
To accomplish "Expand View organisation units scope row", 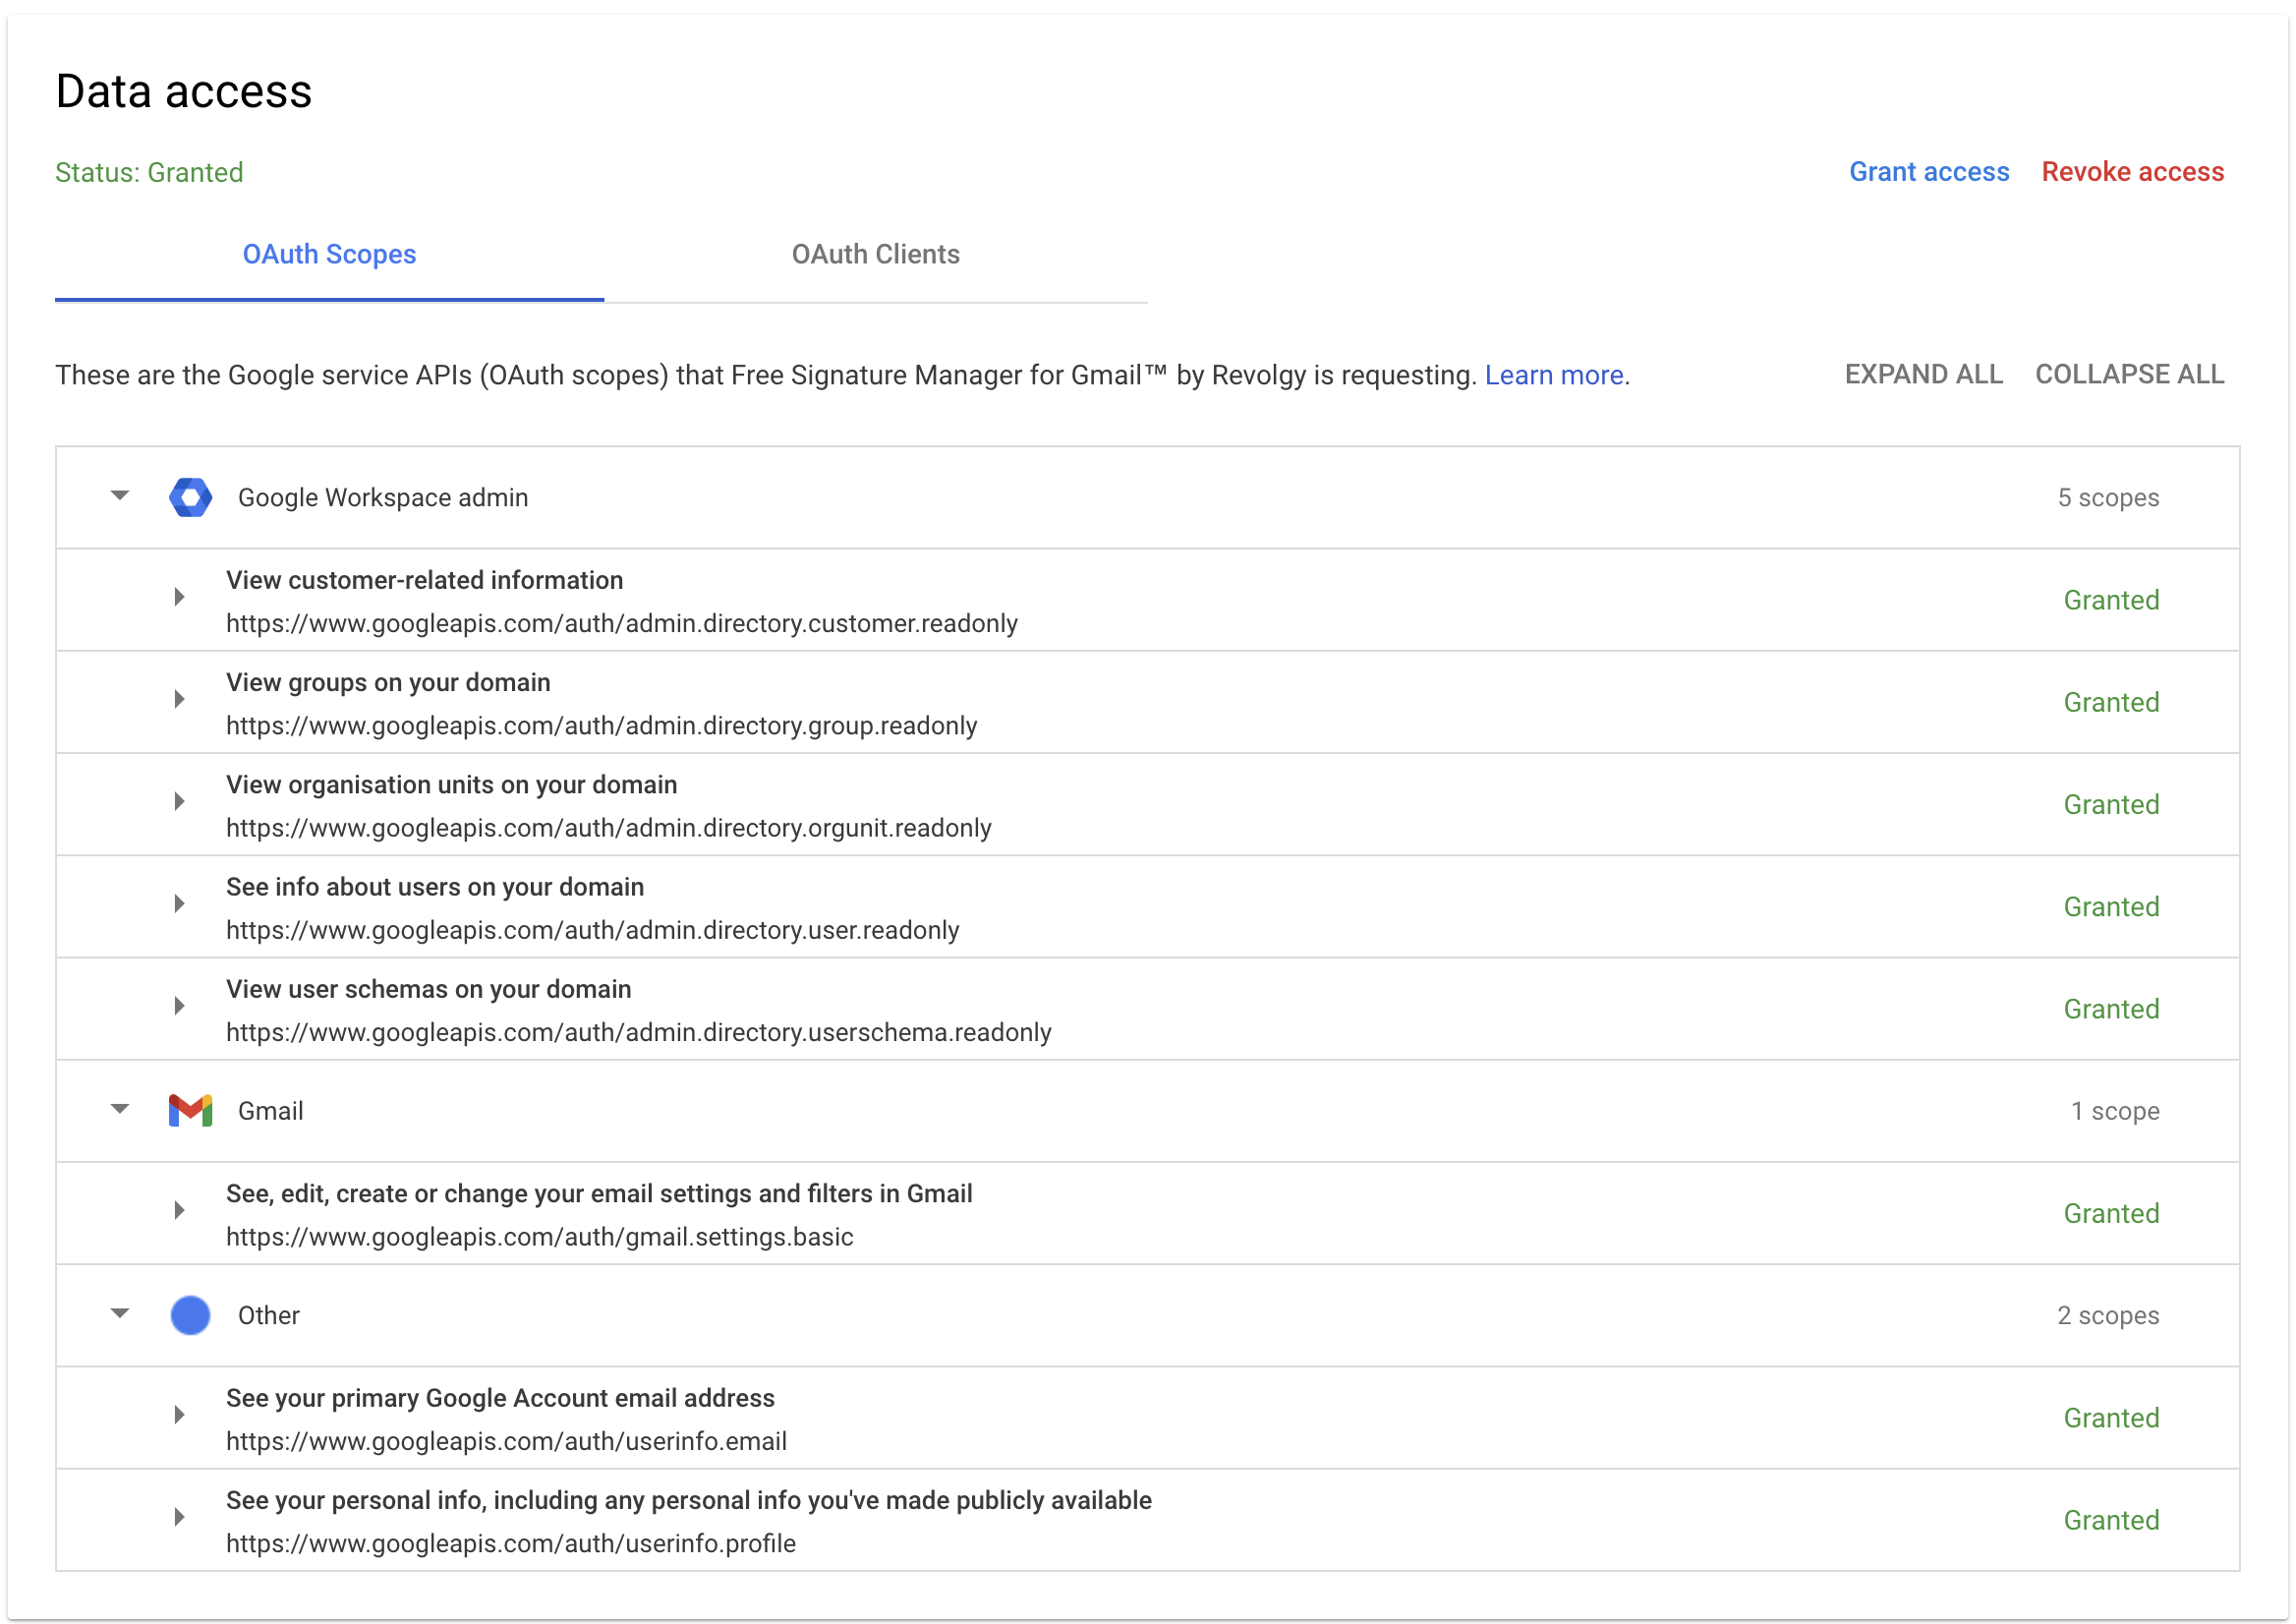I will [x=179, y=802].
